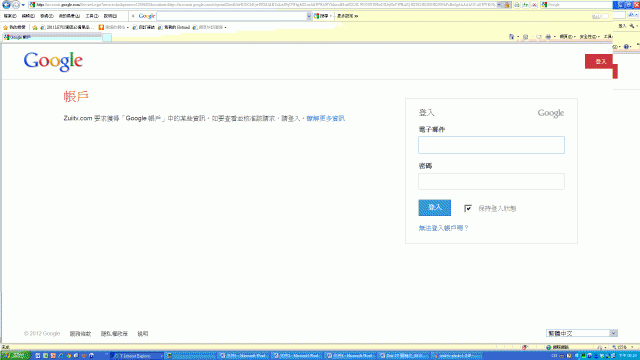Open the Hotmail favorites bookmark

point(174,27)
